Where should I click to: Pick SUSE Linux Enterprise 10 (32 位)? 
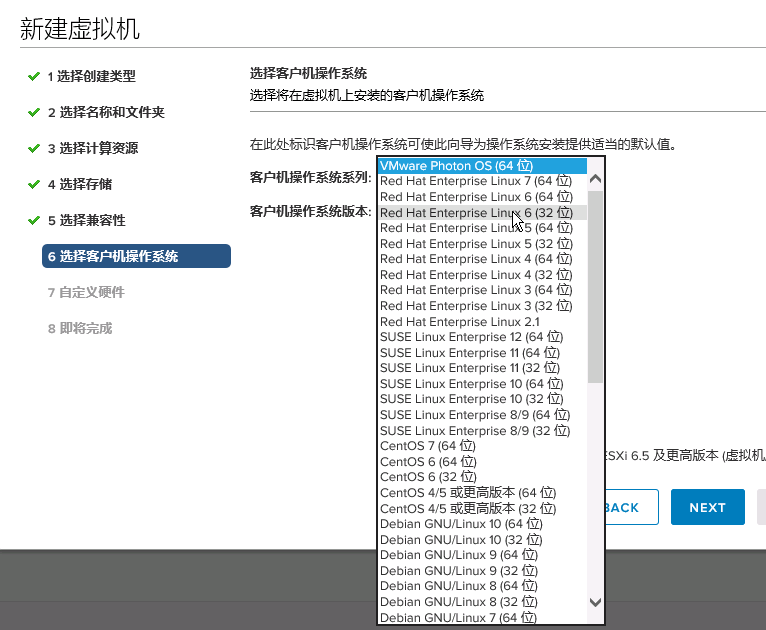pos(483,399)
